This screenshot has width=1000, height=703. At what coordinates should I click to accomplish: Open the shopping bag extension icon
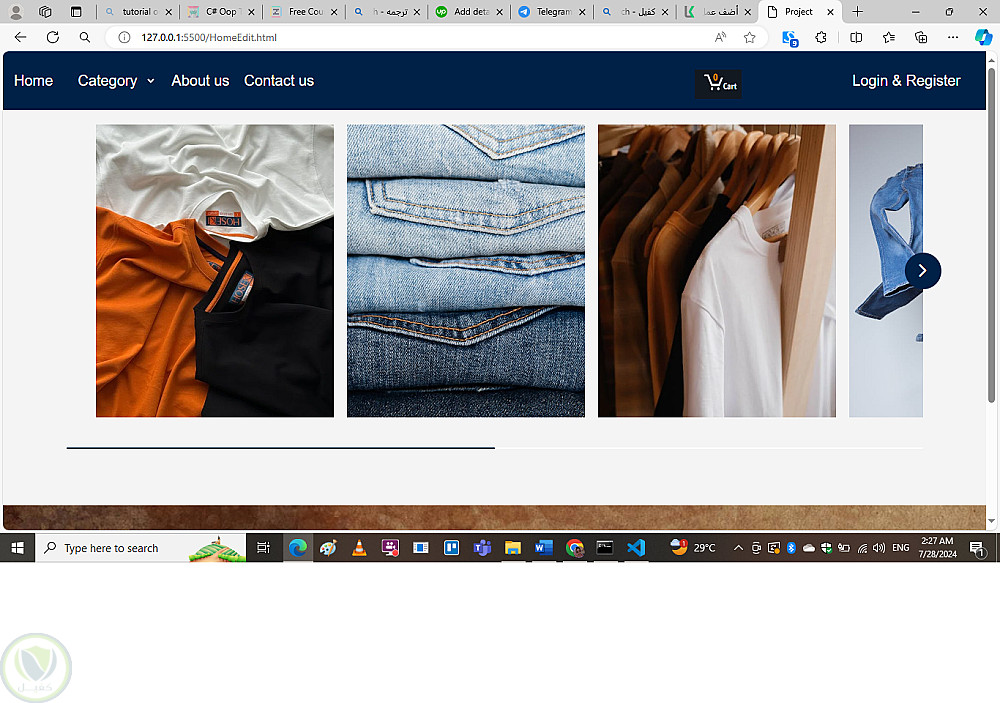(x=790, y=38)
